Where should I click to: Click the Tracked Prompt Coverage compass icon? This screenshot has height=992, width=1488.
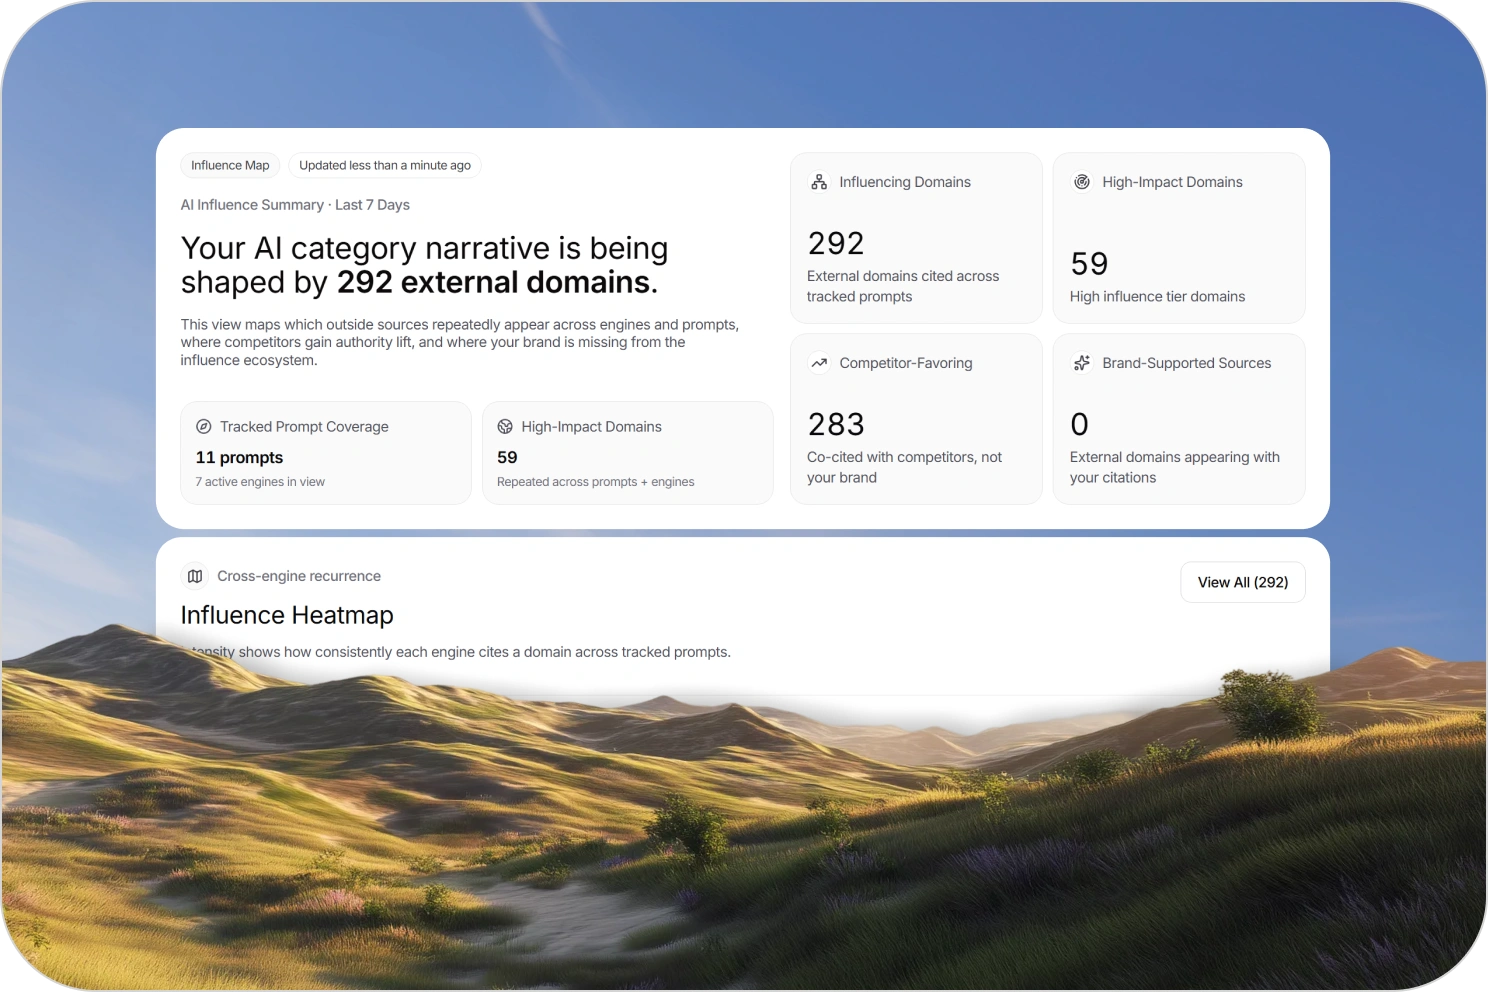pyautogui.click(x=204, y=426)
